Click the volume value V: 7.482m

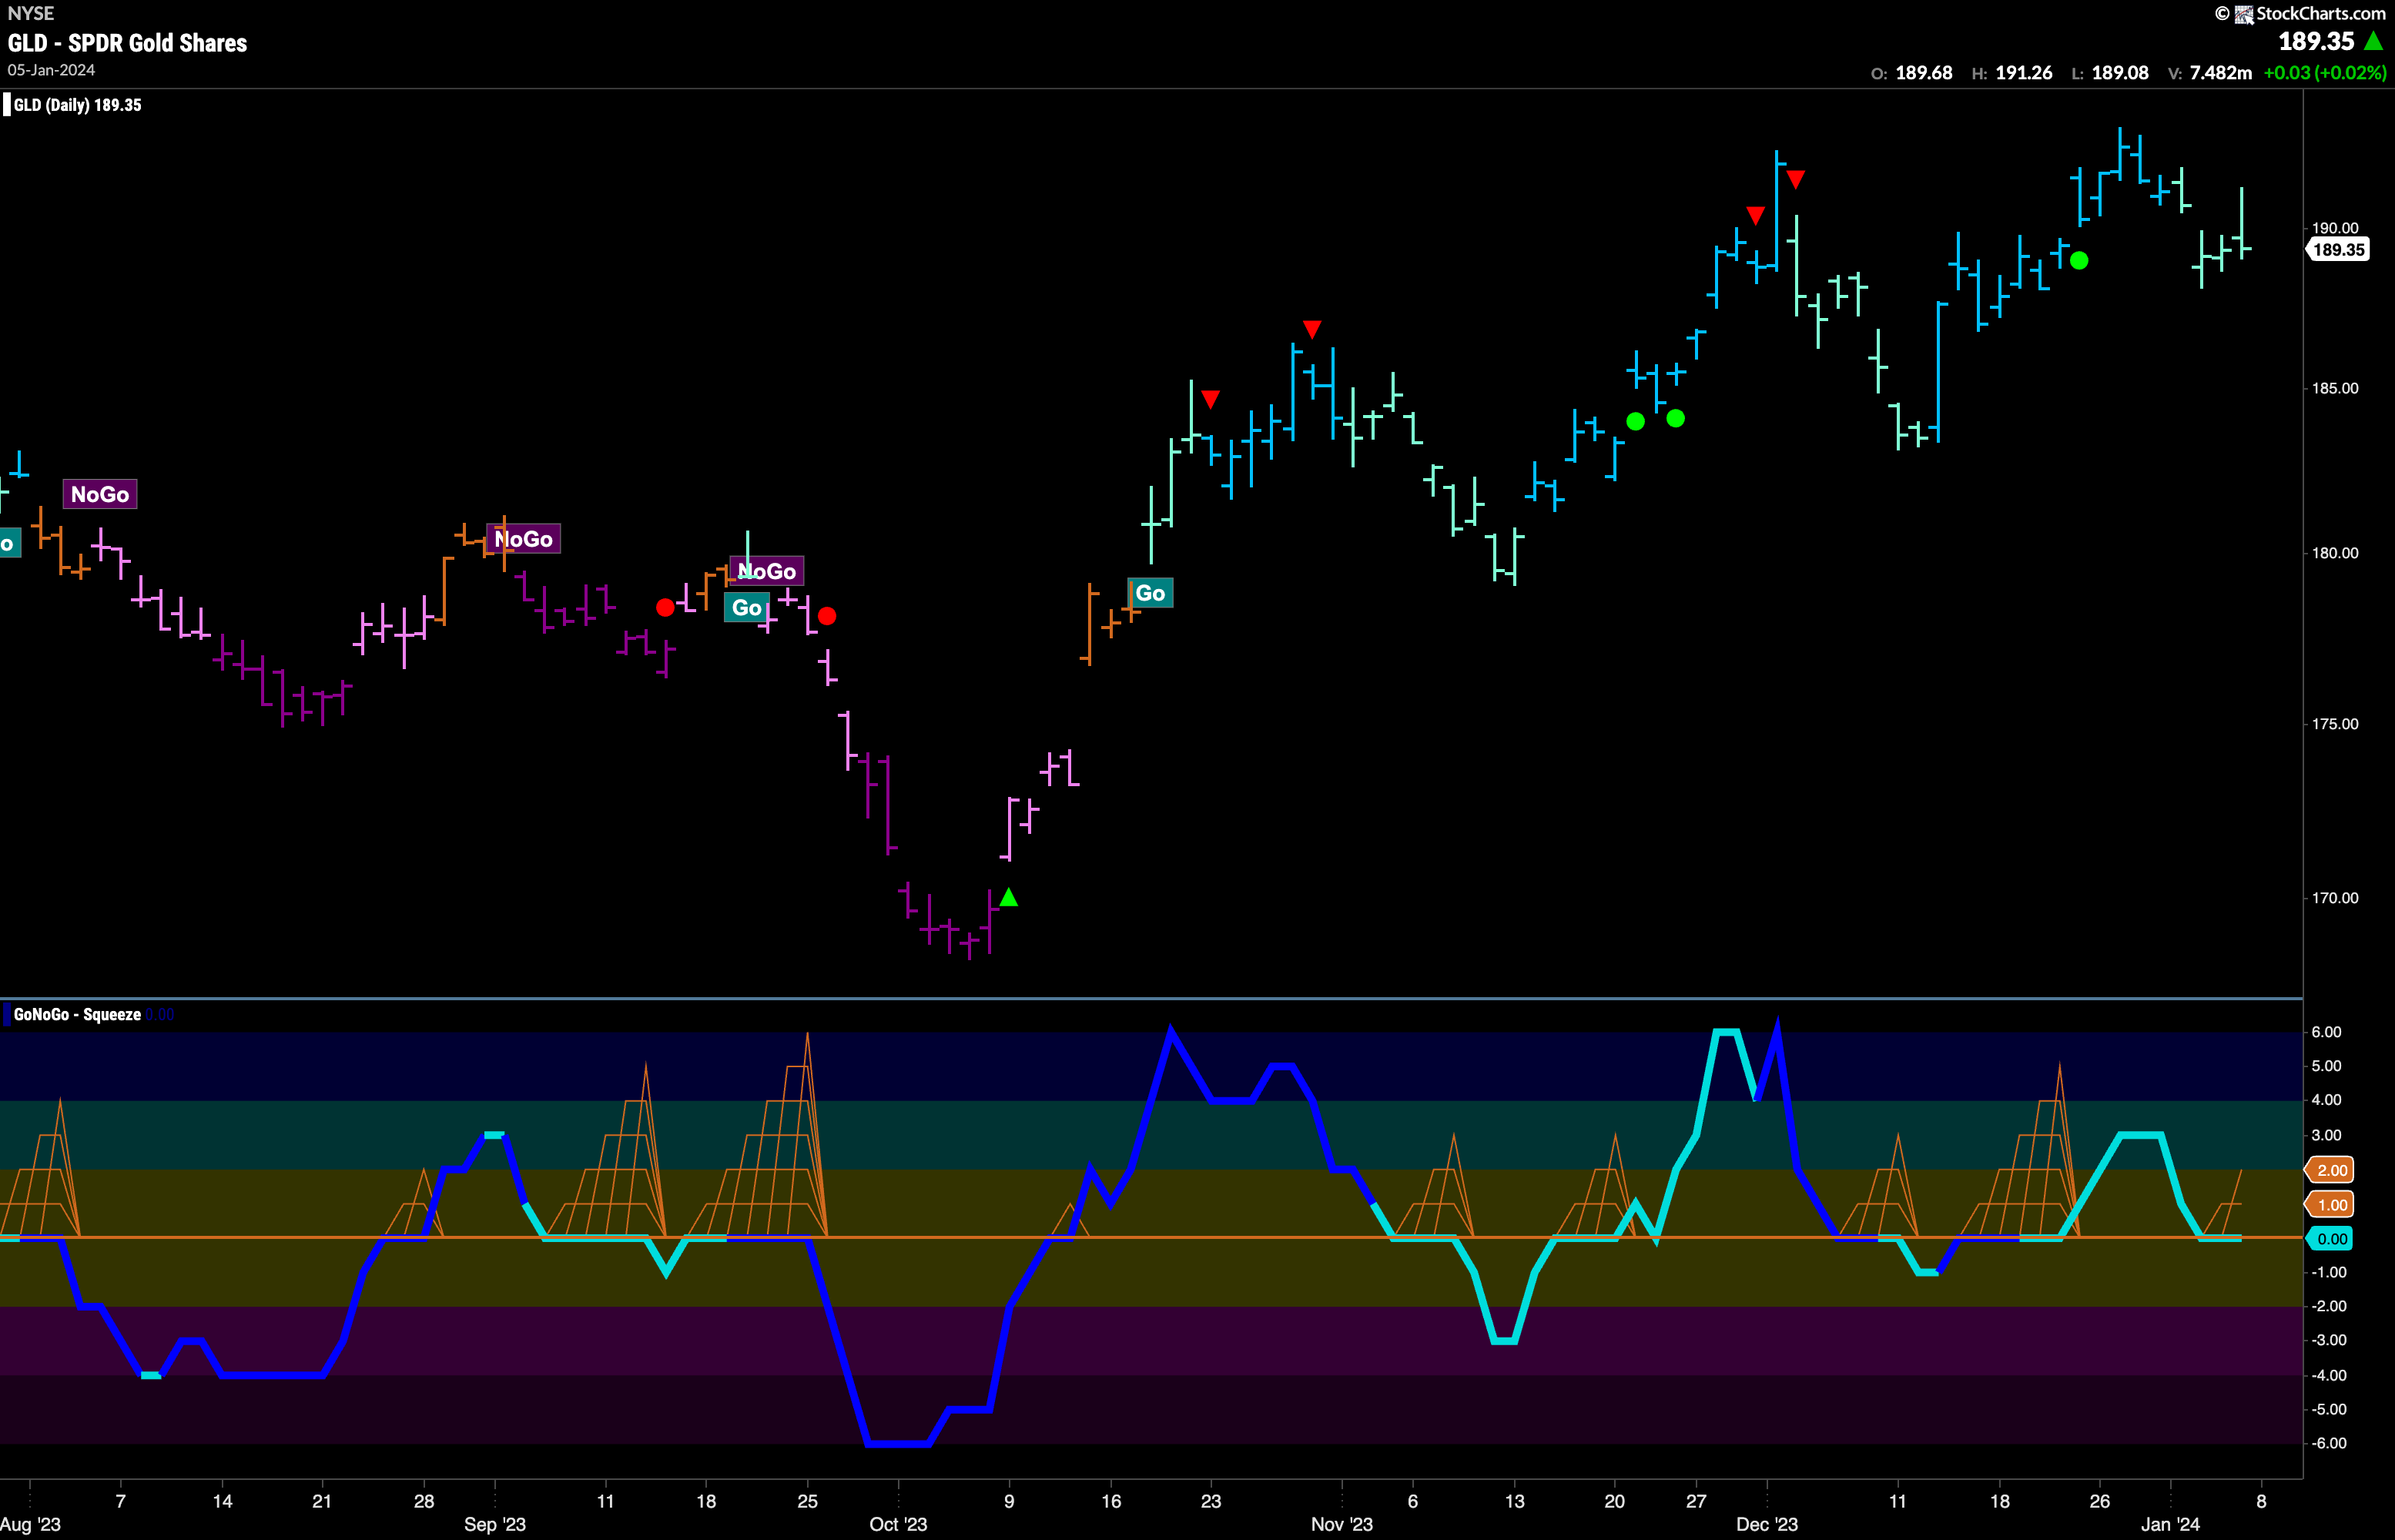2210,73
